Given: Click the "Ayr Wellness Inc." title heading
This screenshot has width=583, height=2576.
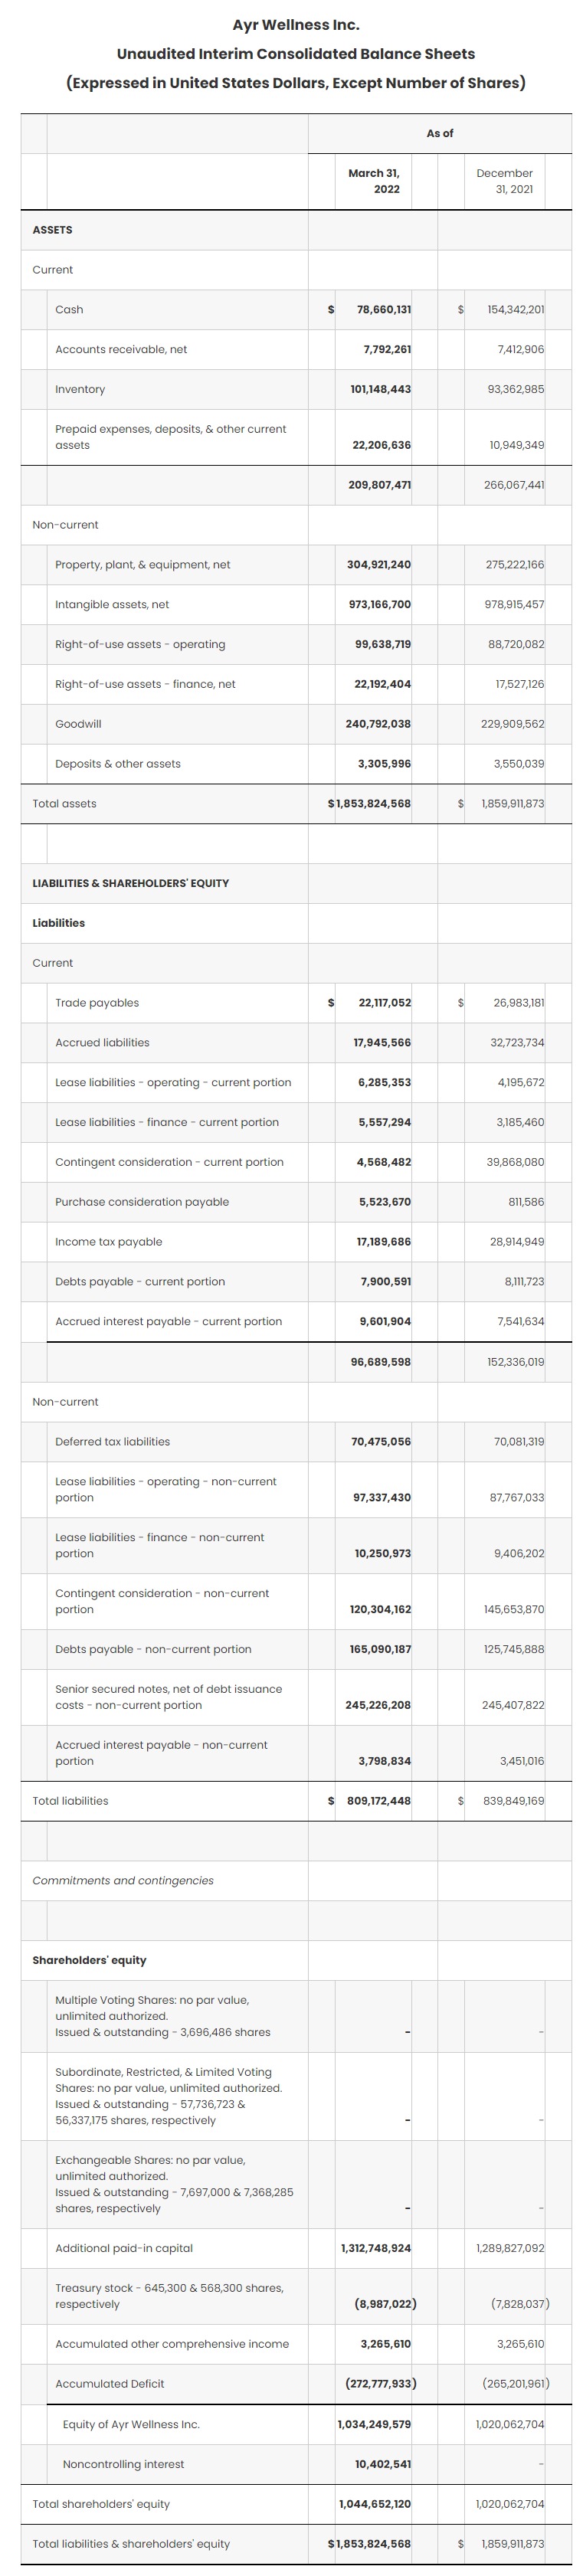Looking at the screenshot, I should tap(295, 25).
